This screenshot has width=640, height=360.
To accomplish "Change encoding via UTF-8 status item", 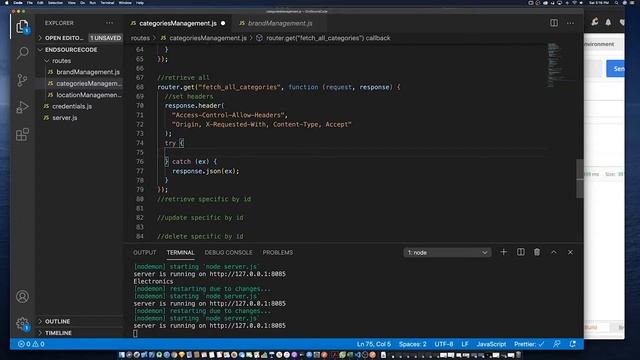I will pos(444,344).
